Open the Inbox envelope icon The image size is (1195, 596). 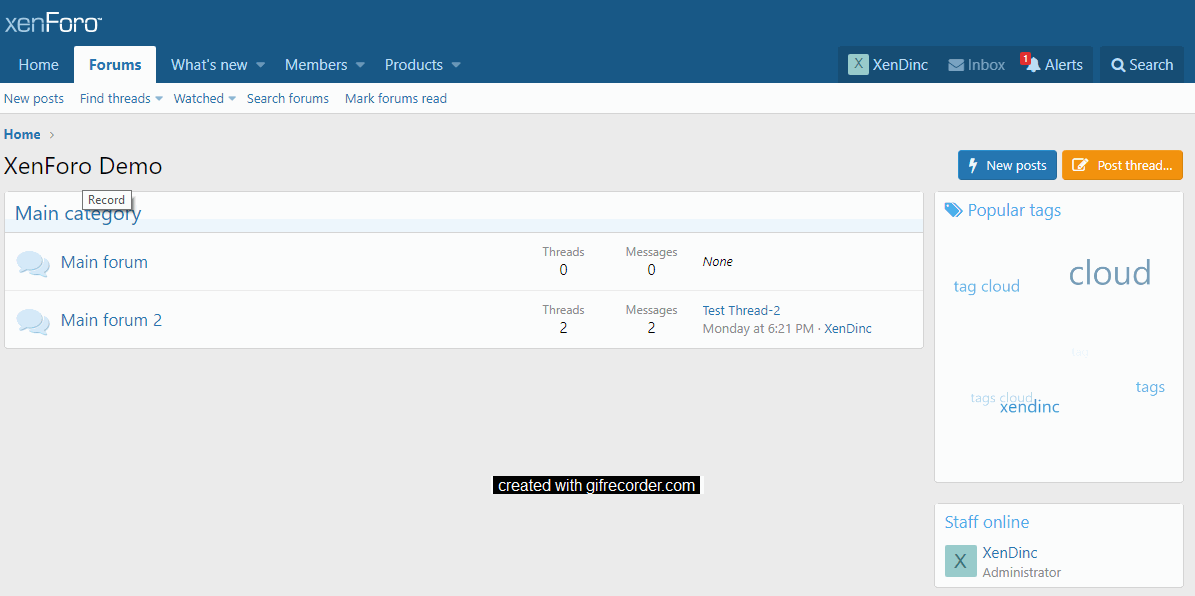coord(956,65)
